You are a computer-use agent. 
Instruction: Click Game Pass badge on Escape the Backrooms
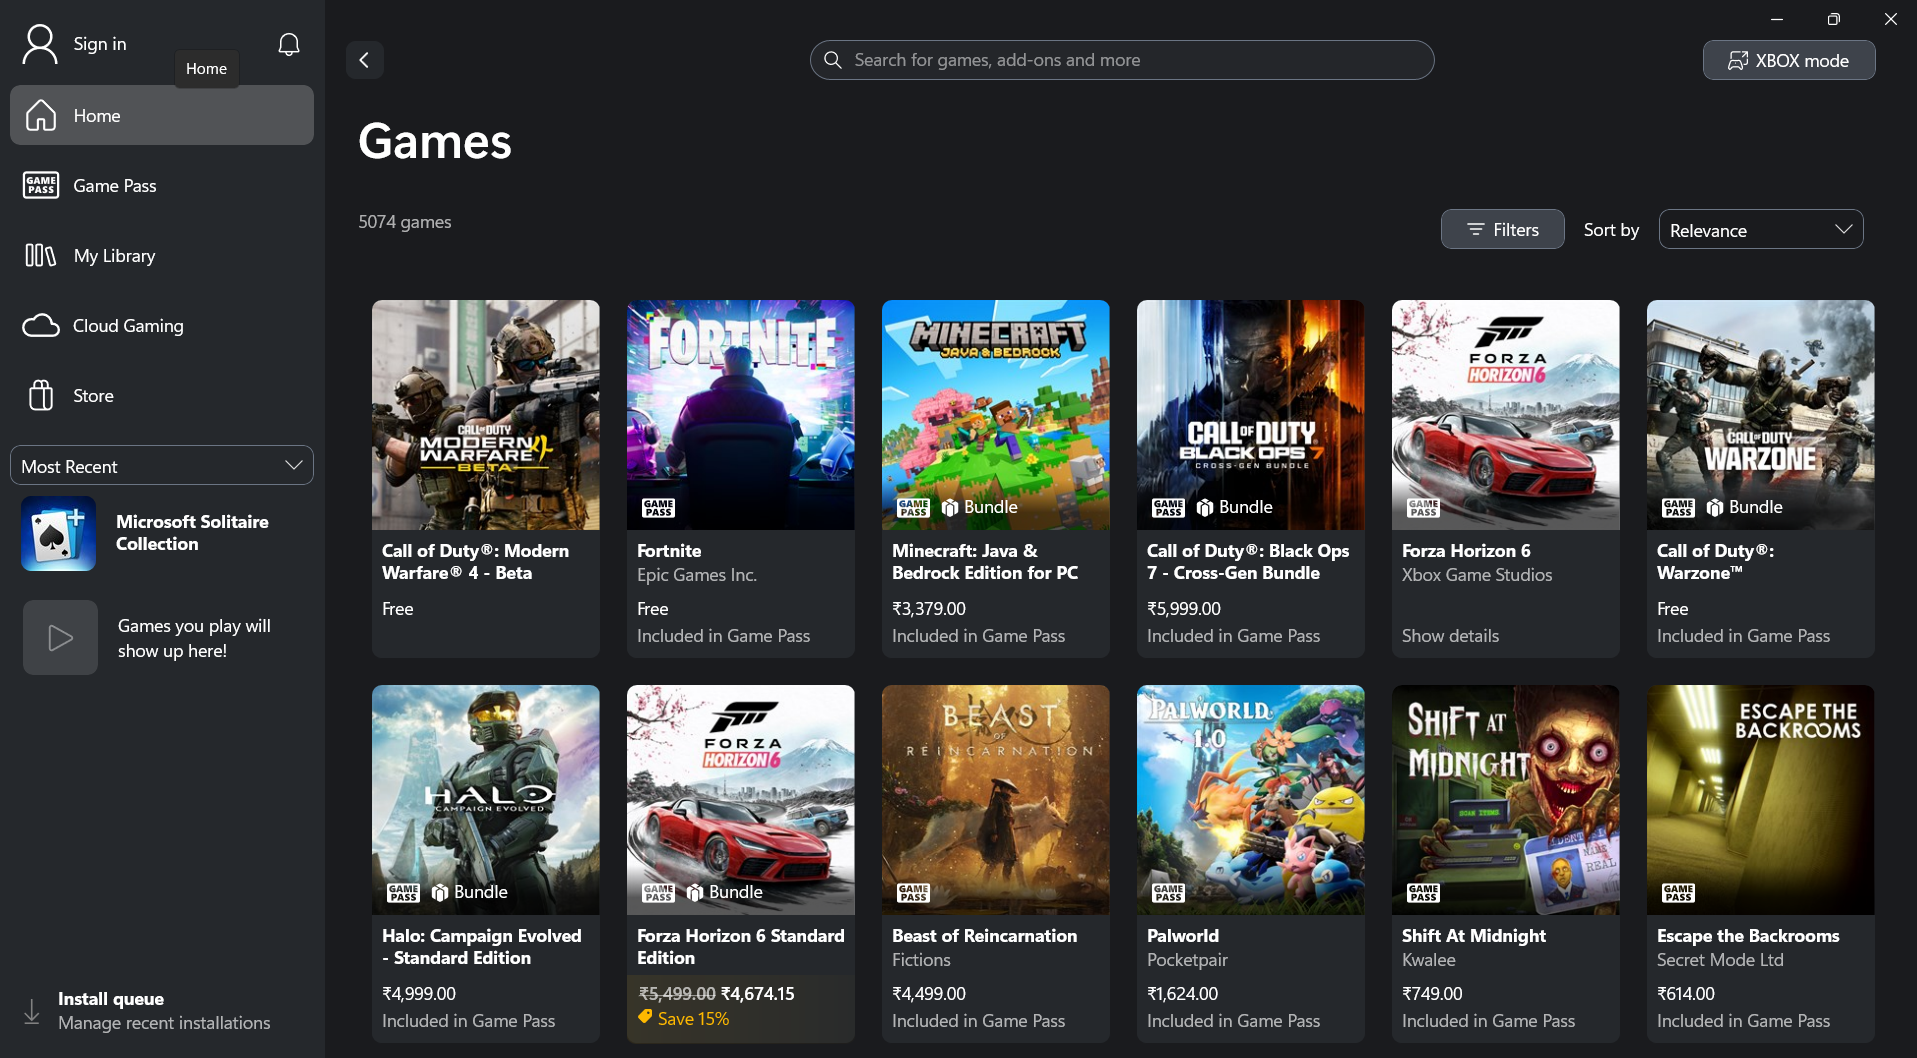1678,893
